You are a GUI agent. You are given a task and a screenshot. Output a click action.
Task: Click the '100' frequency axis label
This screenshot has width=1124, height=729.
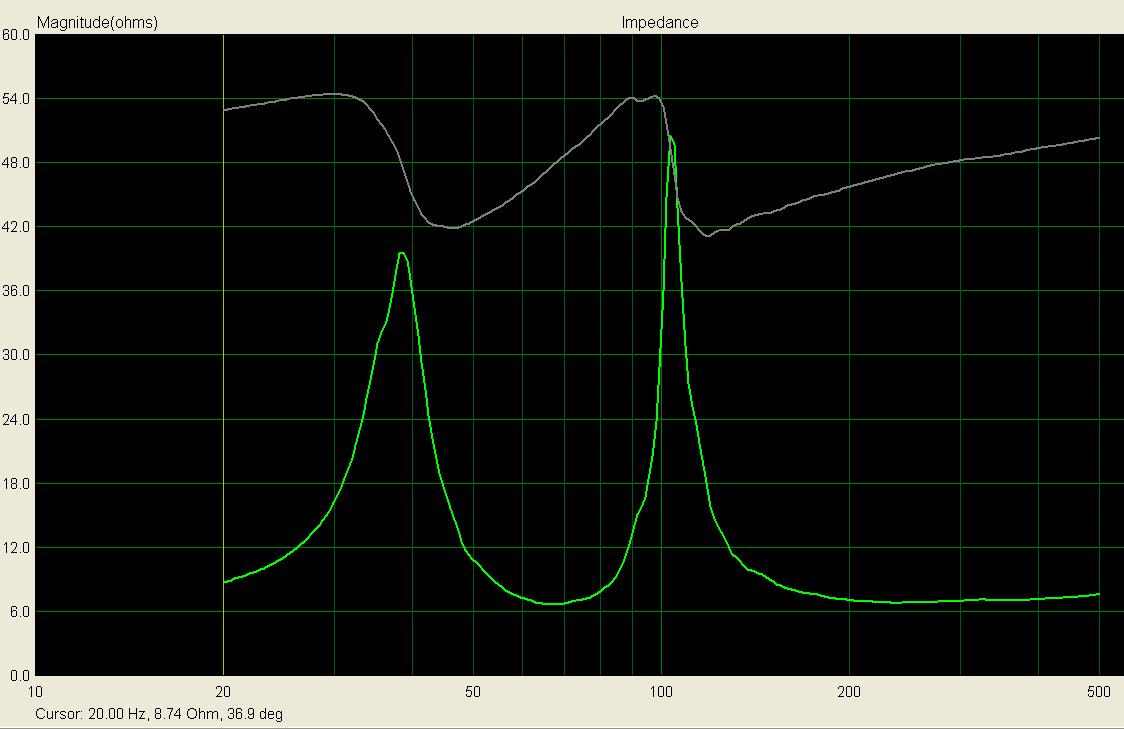661,692
